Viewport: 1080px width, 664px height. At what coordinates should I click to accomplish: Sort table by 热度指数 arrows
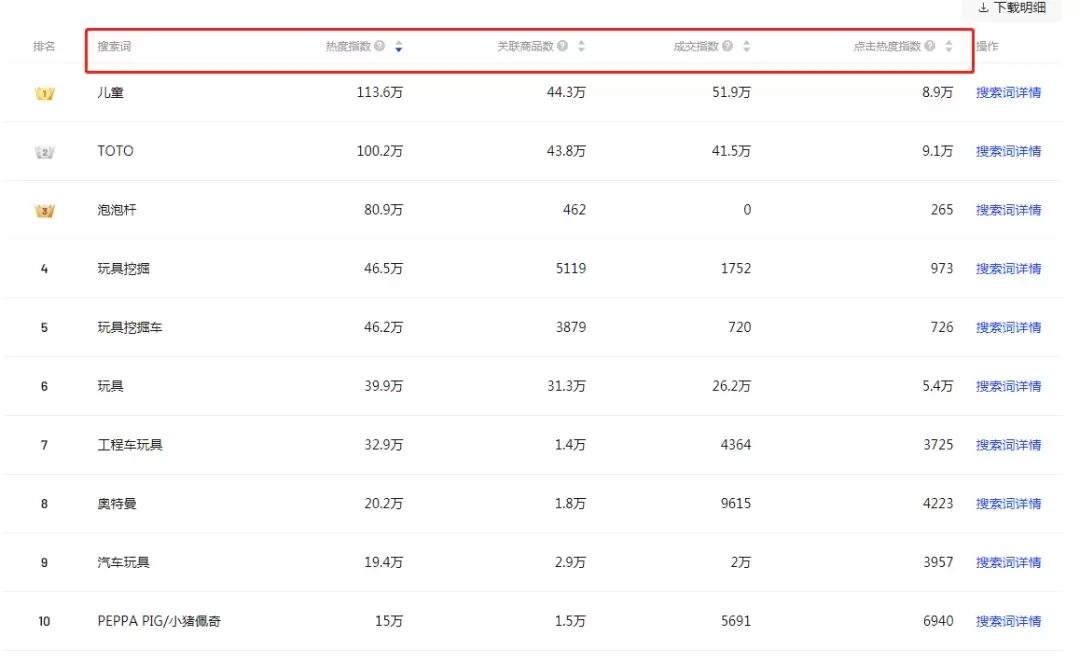(x=399, y=46)
